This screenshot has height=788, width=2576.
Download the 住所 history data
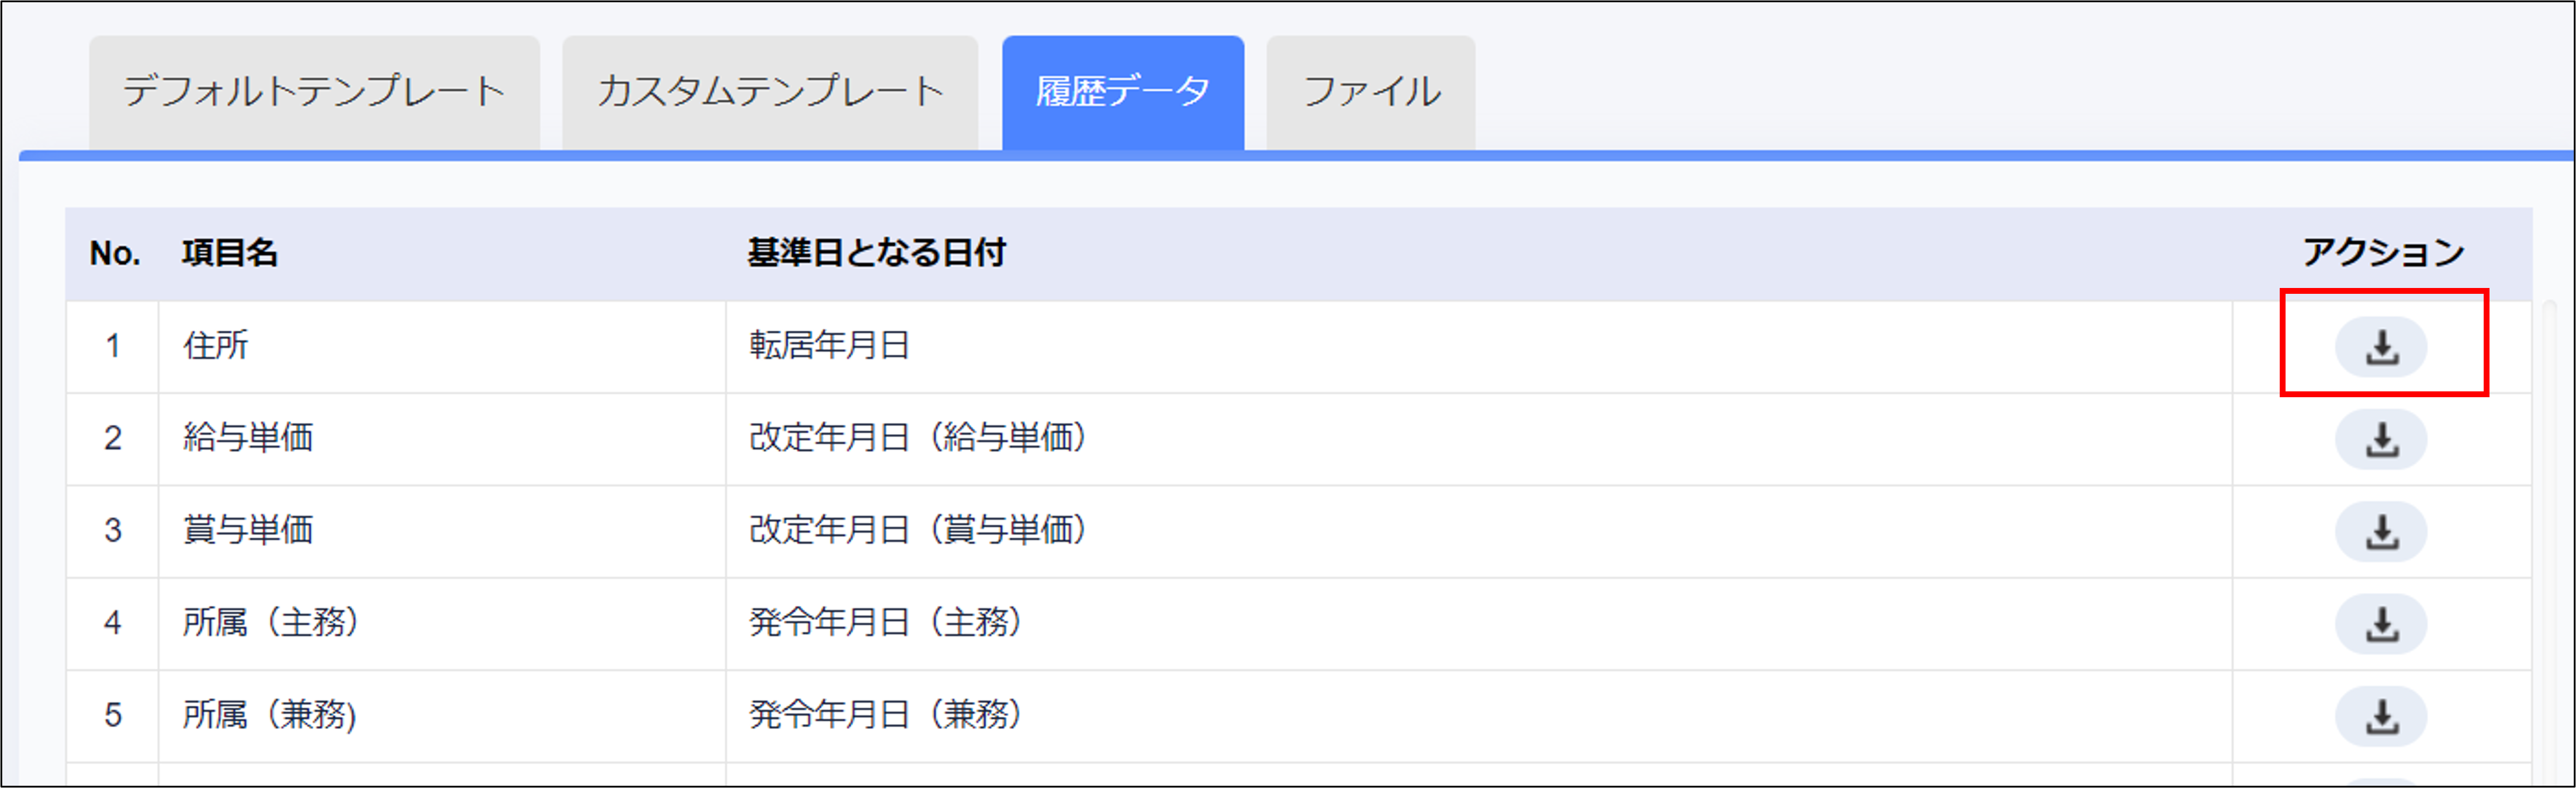click(2381, 347)
